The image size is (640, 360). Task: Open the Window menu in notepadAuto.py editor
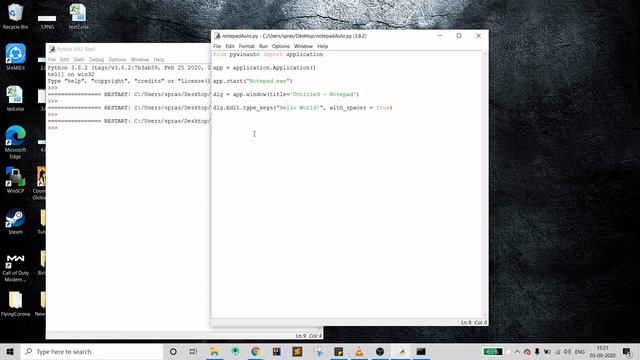(303, 46)
